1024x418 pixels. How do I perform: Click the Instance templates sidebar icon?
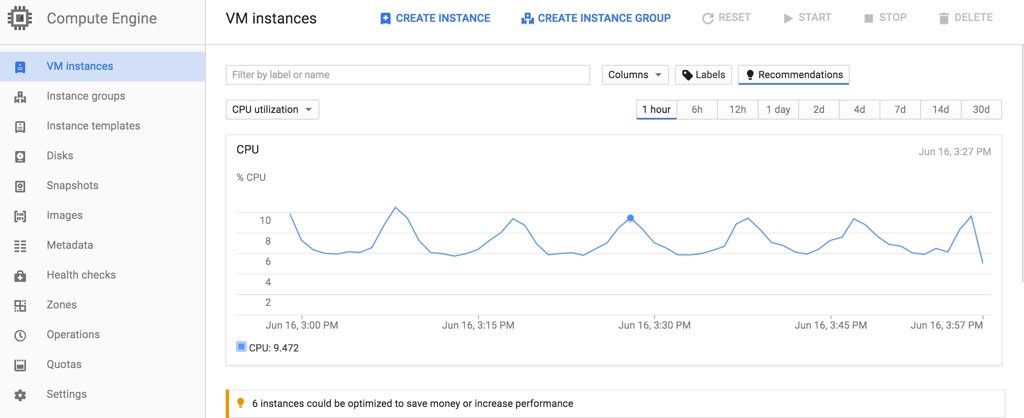[x=20, y=127]
